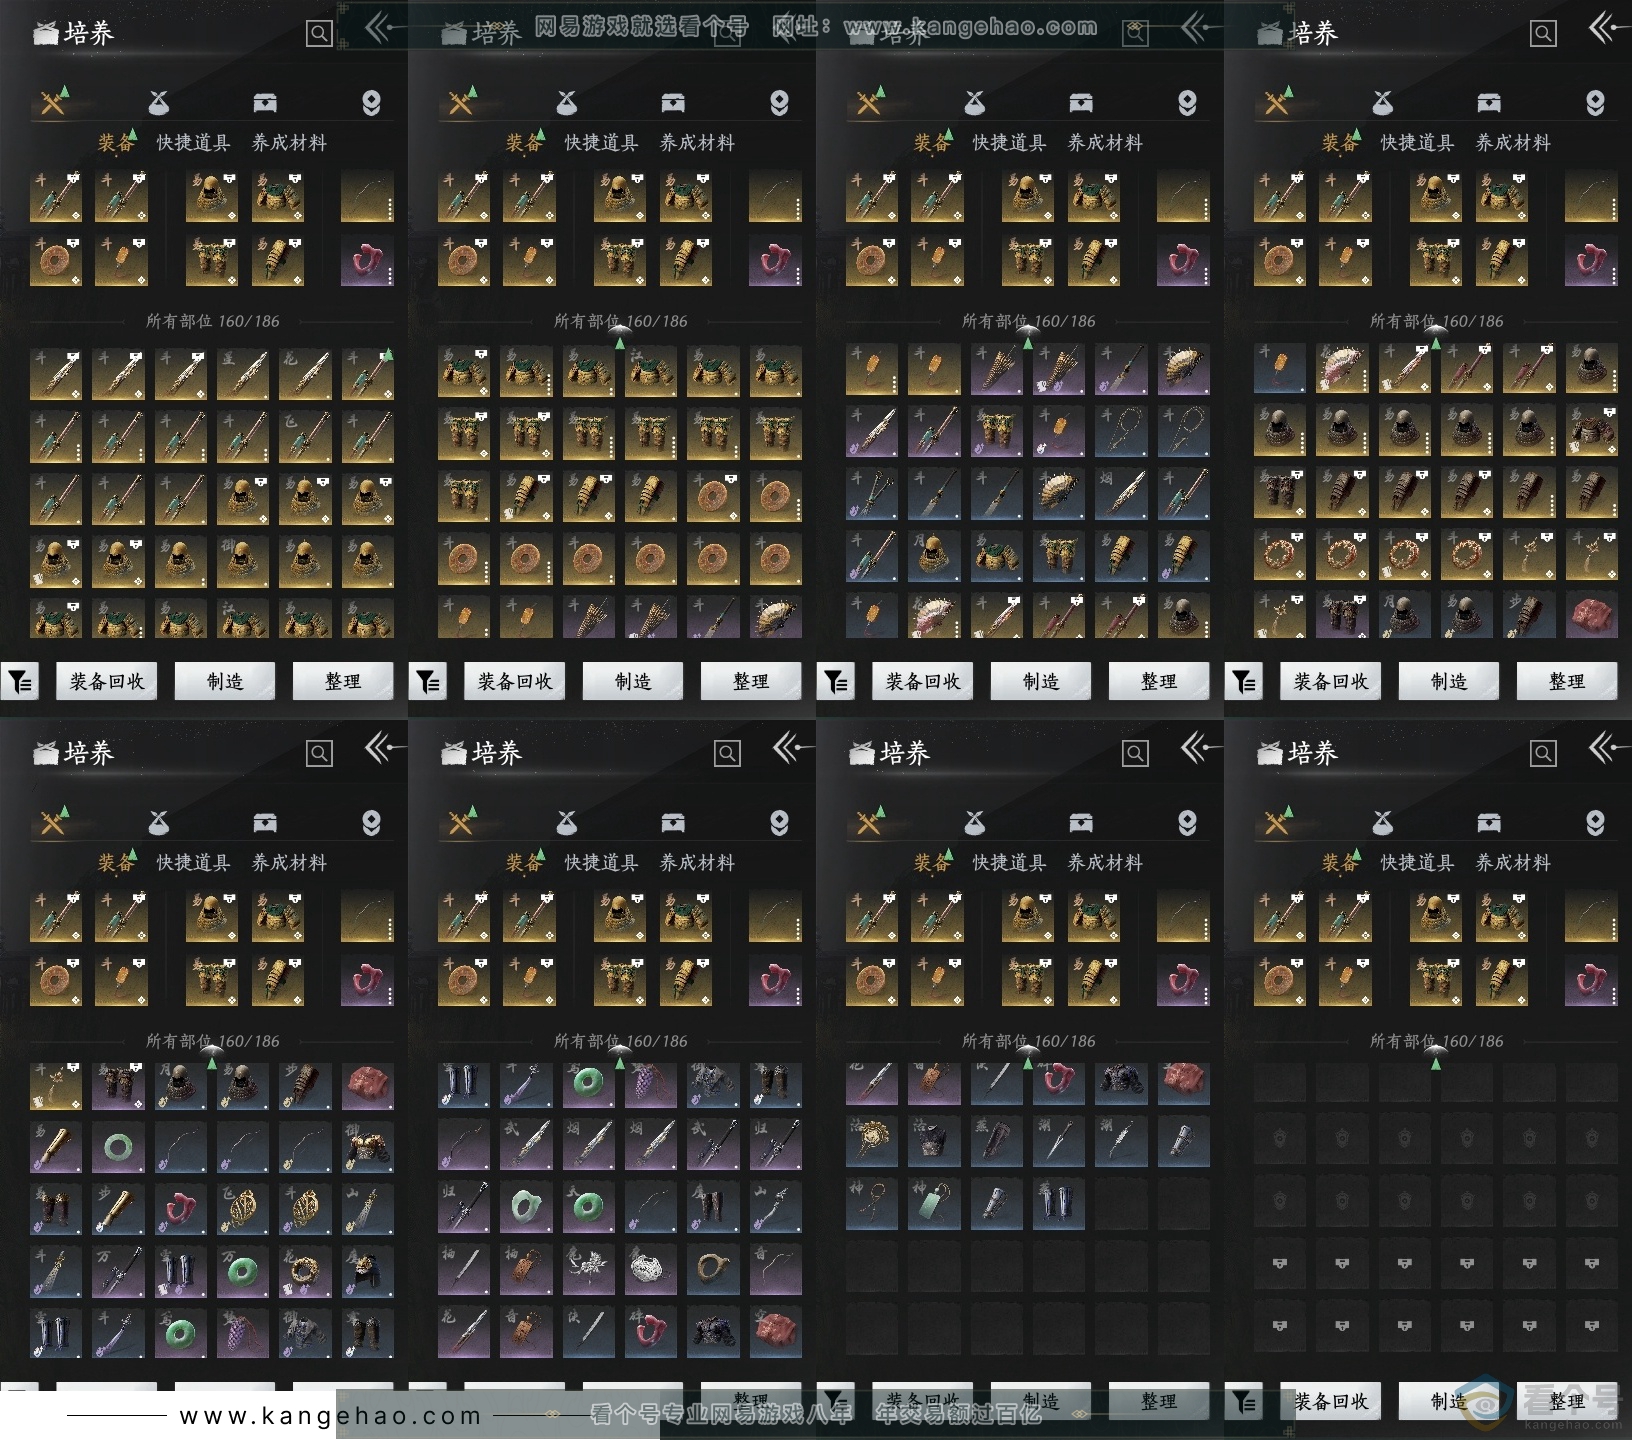Open filter icon beside 装备回收 in fourth panel

point(1244,682)
